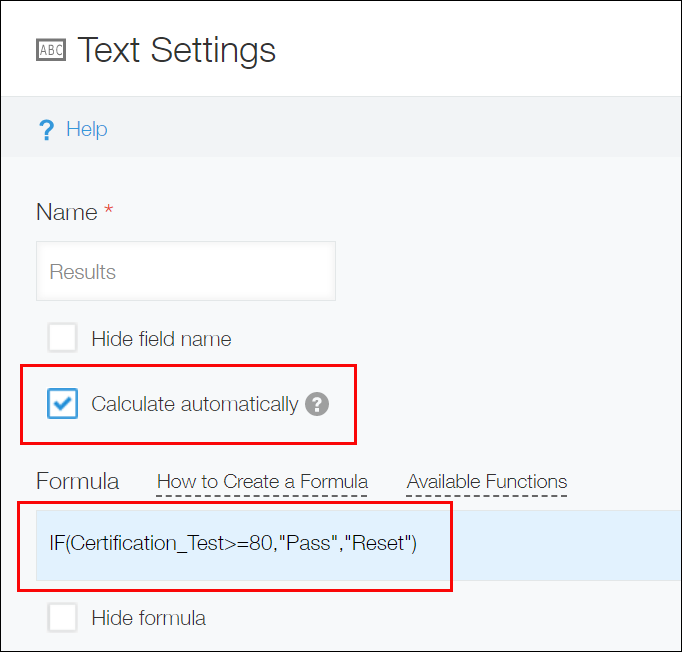The image size is (682, 652).
Task: Click into the Name field containing Results
Action: coord(185,271)
